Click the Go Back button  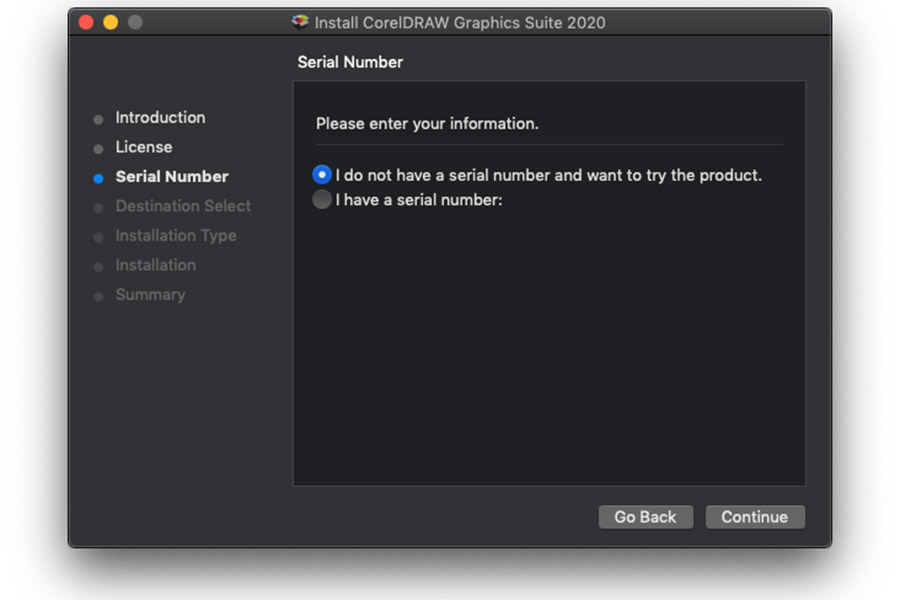[x=645, y=517]
